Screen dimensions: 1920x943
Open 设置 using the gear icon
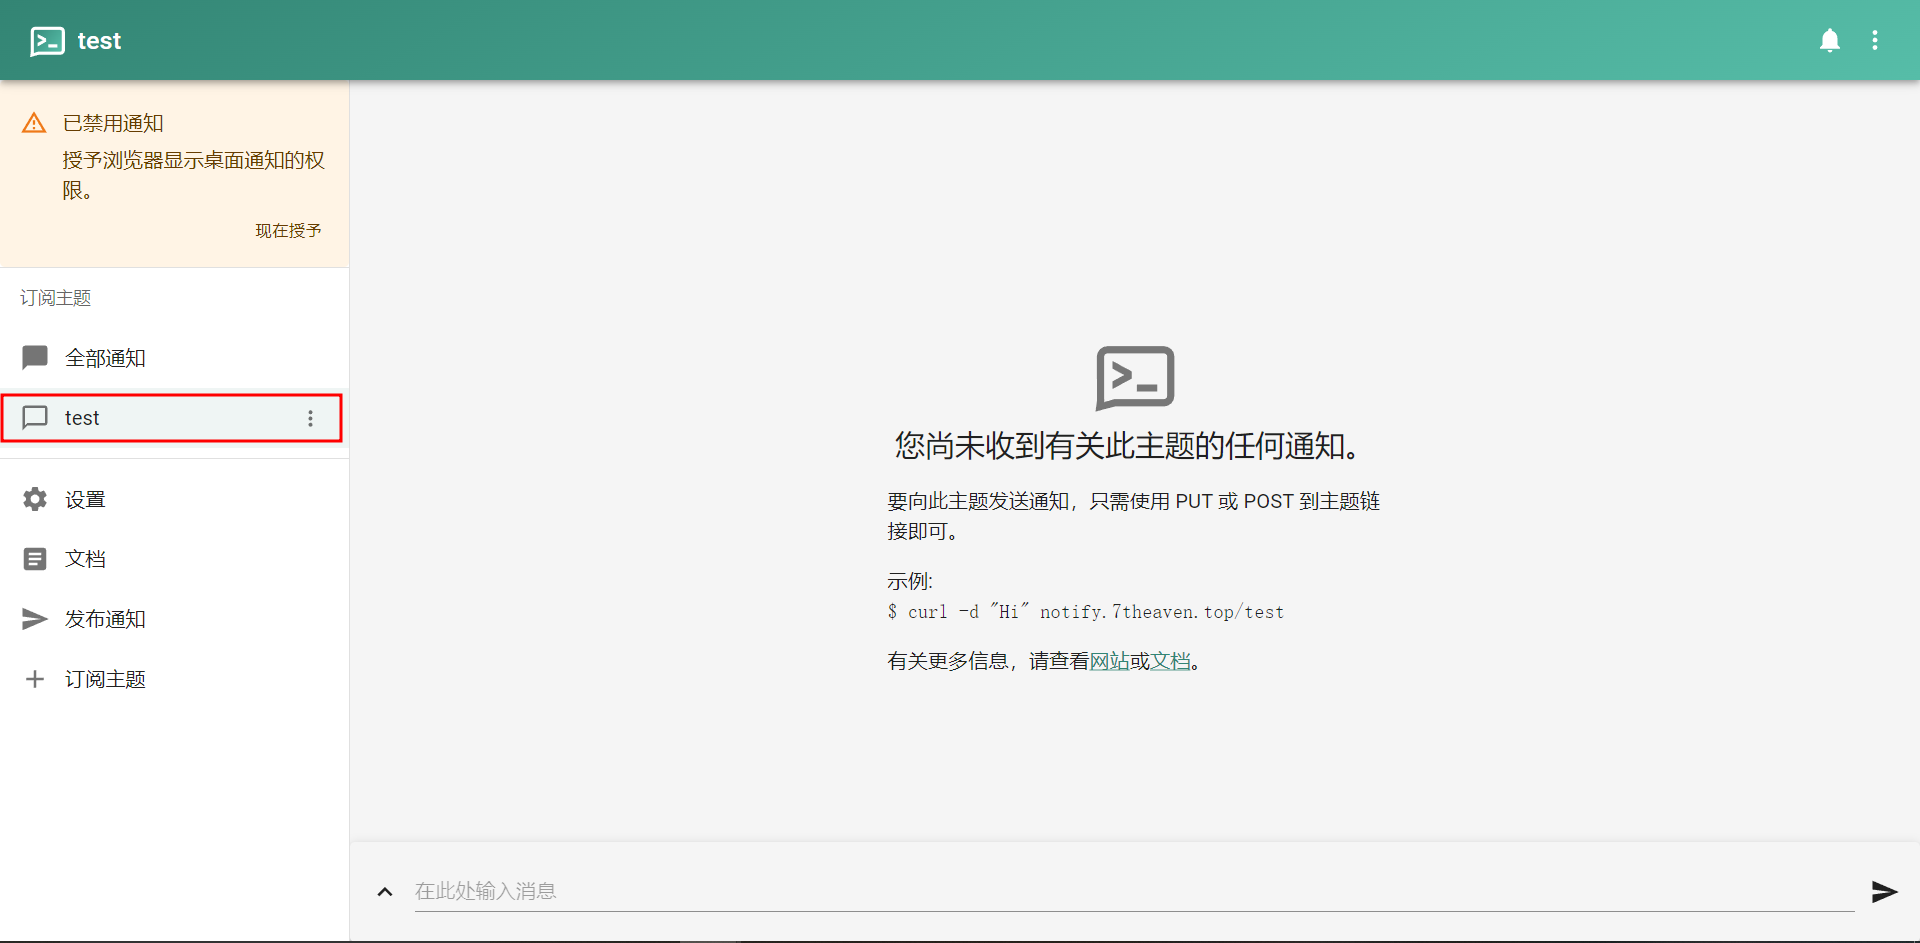(x=34, y=498)
